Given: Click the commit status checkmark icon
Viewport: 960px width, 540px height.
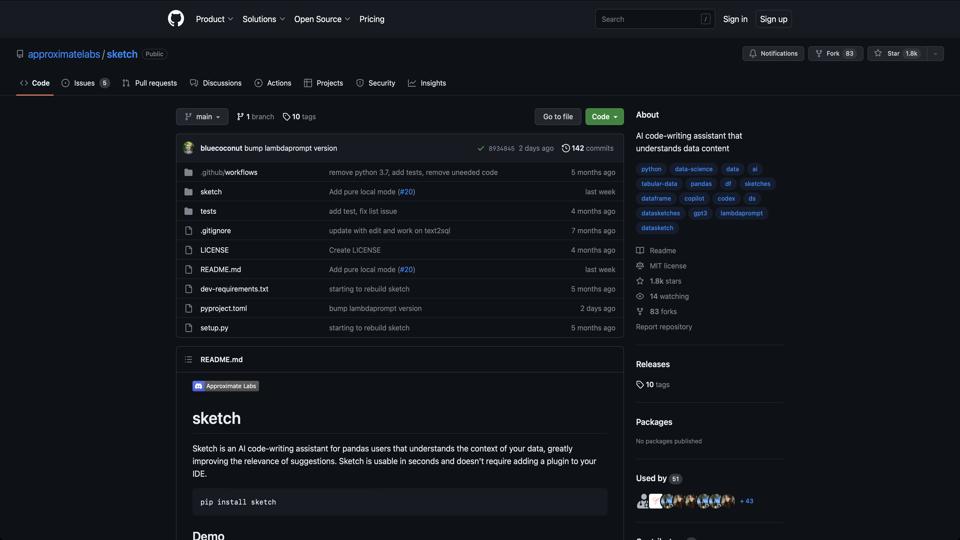Looking at the screenshot, I should [481, 148].
